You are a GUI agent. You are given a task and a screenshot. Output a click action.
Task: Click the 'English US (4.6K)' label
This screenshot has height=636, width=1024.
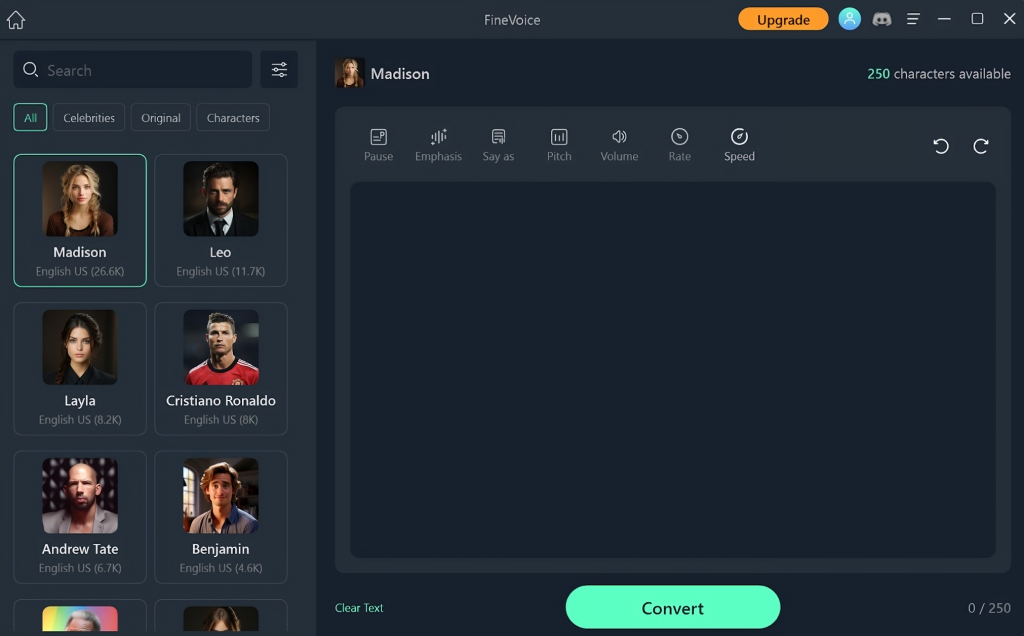coord(221,567)
